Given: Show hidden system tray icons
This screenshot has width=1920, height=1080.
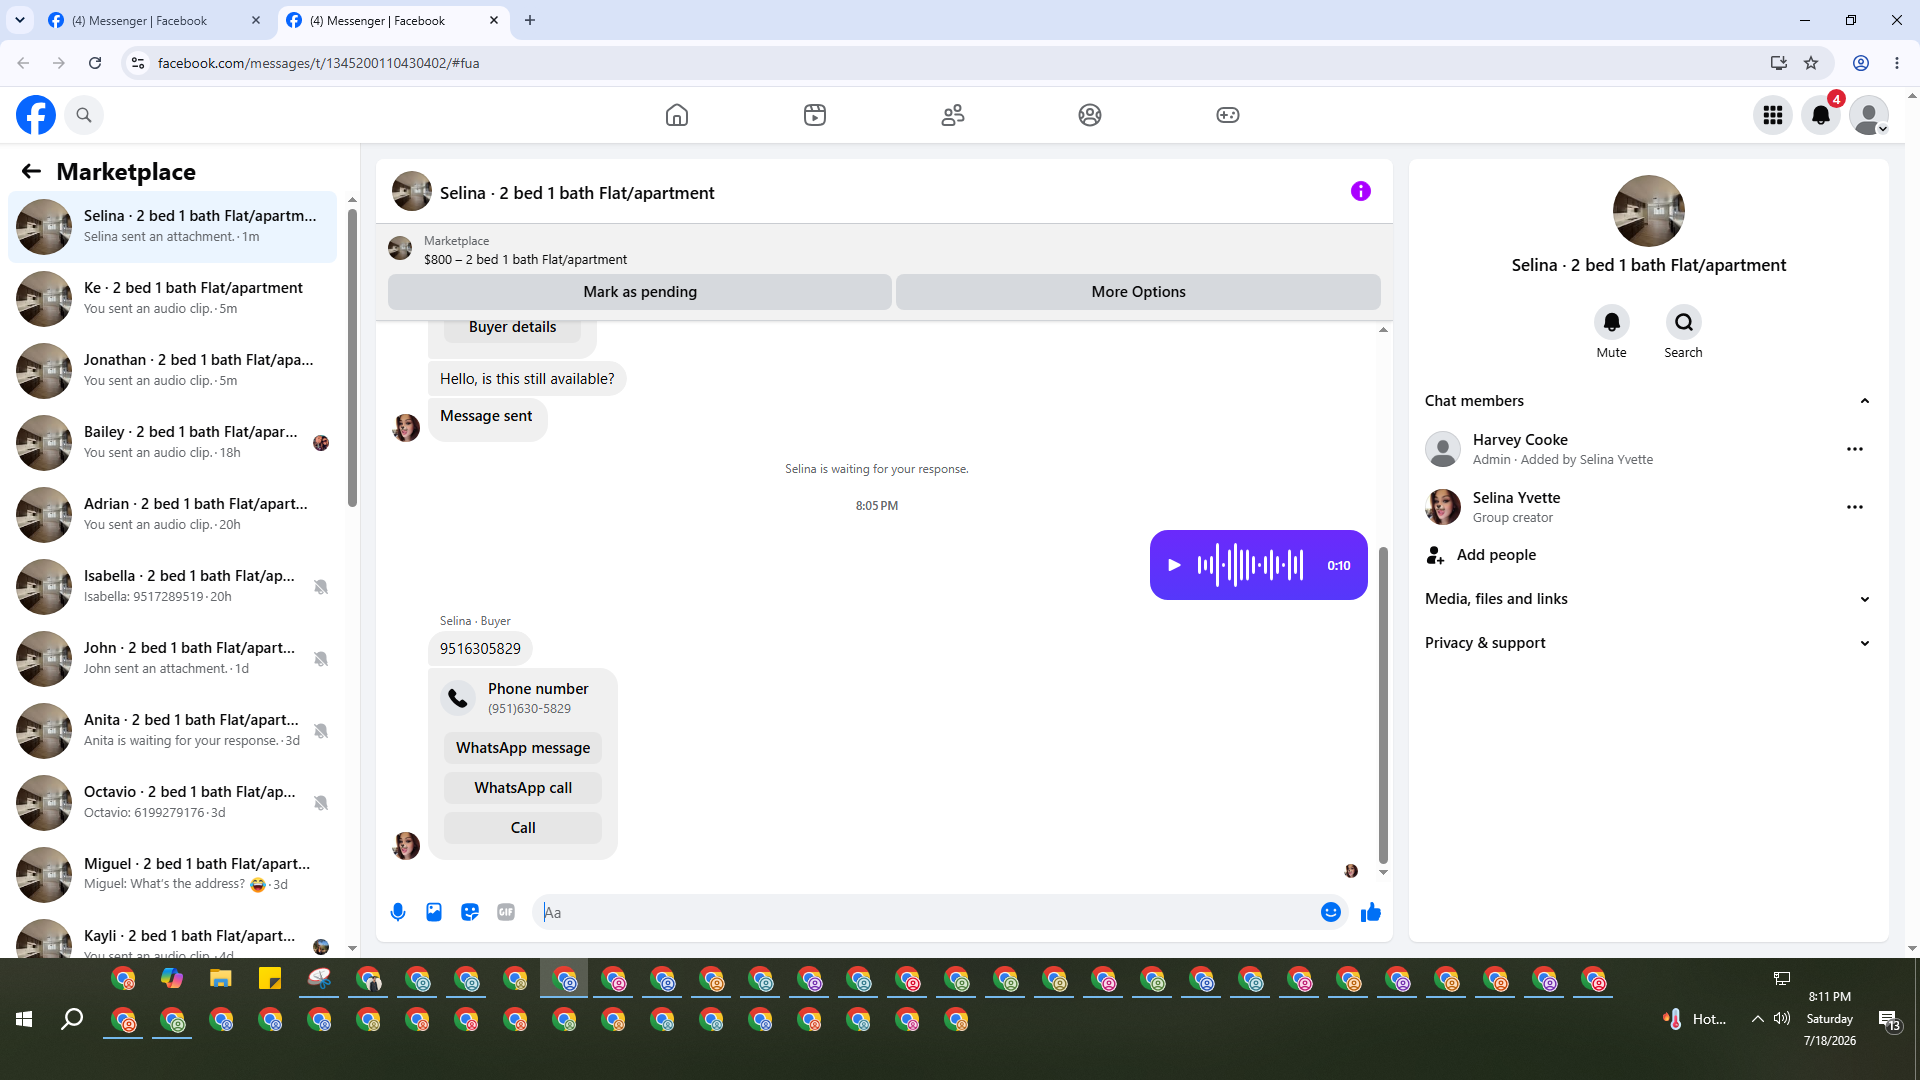Looking at the screenshot, I should coord(1757,1019).
